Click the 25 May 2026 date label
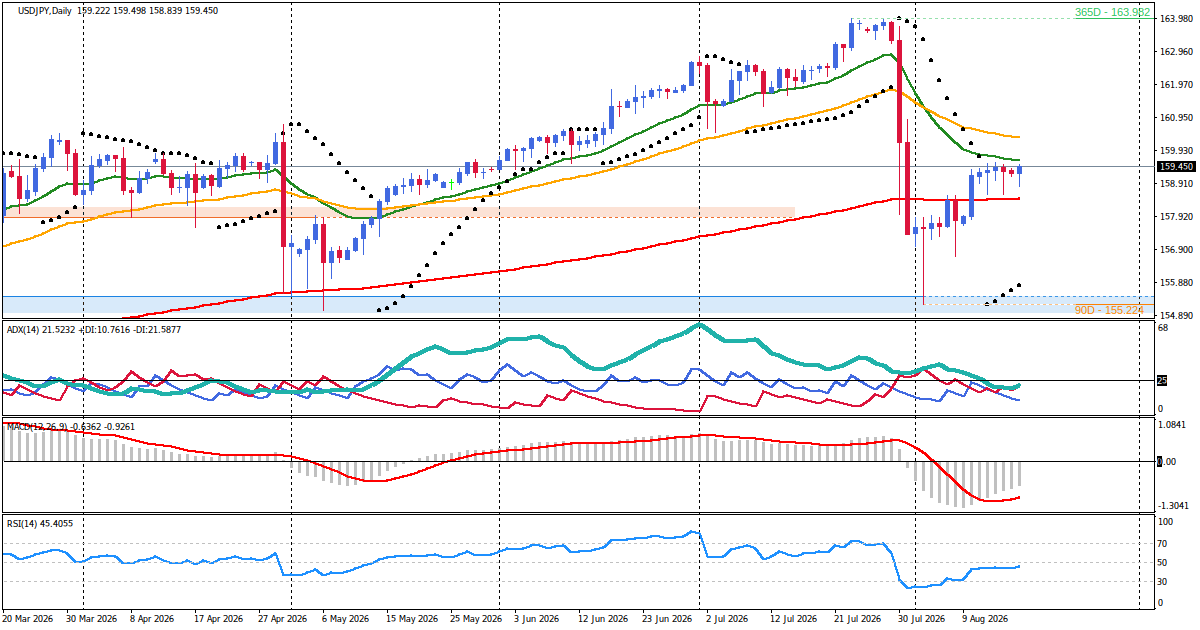The image size is (1200, 630). (475, 620)
